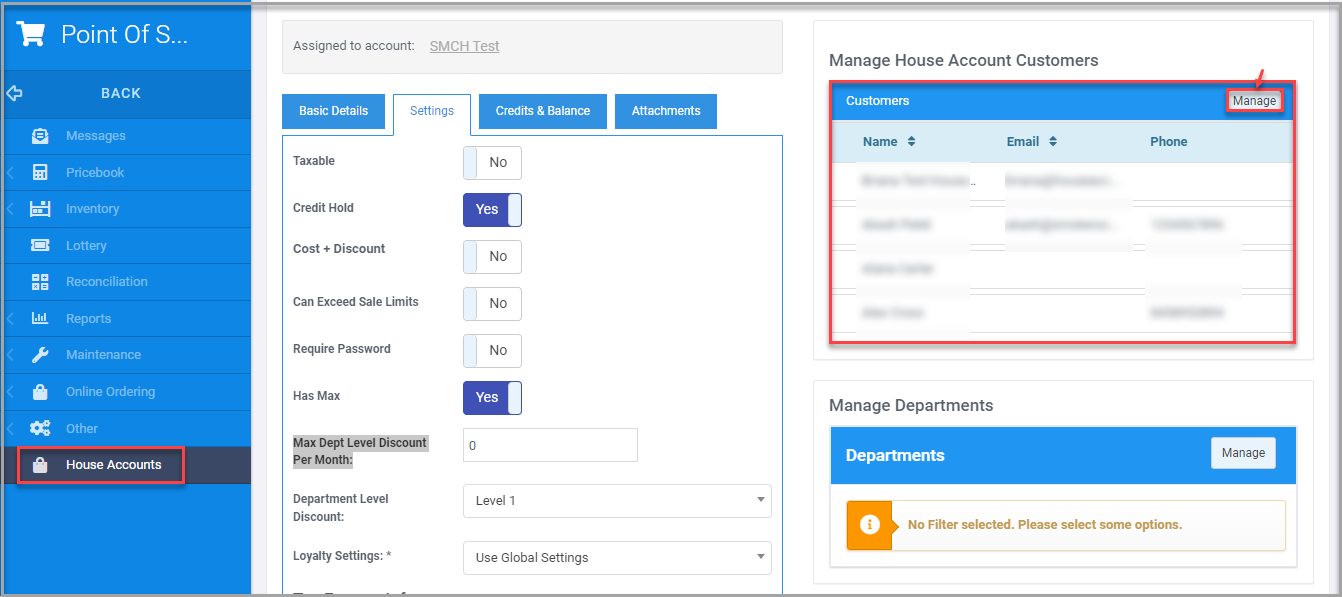The image size is (1342, 597).
Task: Open the SMCH Test account link
Action: pos(464,45)
